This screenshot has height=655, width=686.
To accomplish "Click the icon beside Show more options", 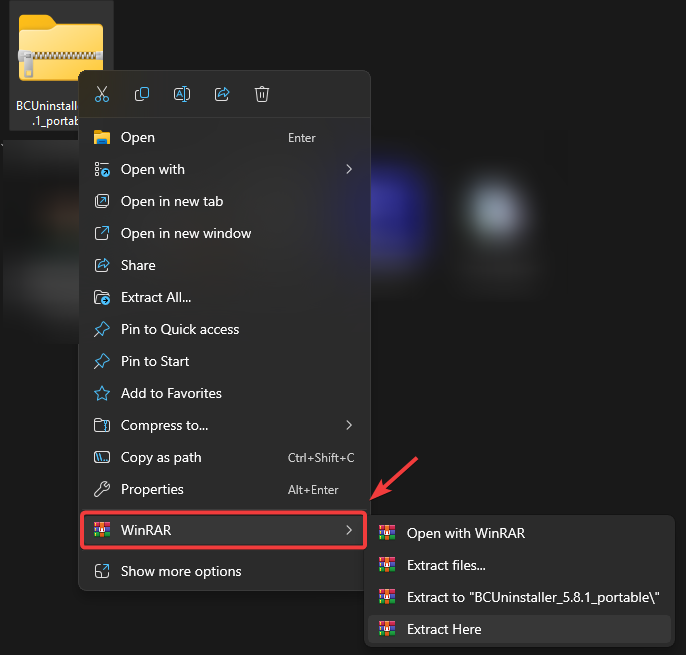I will coord(102,571).
